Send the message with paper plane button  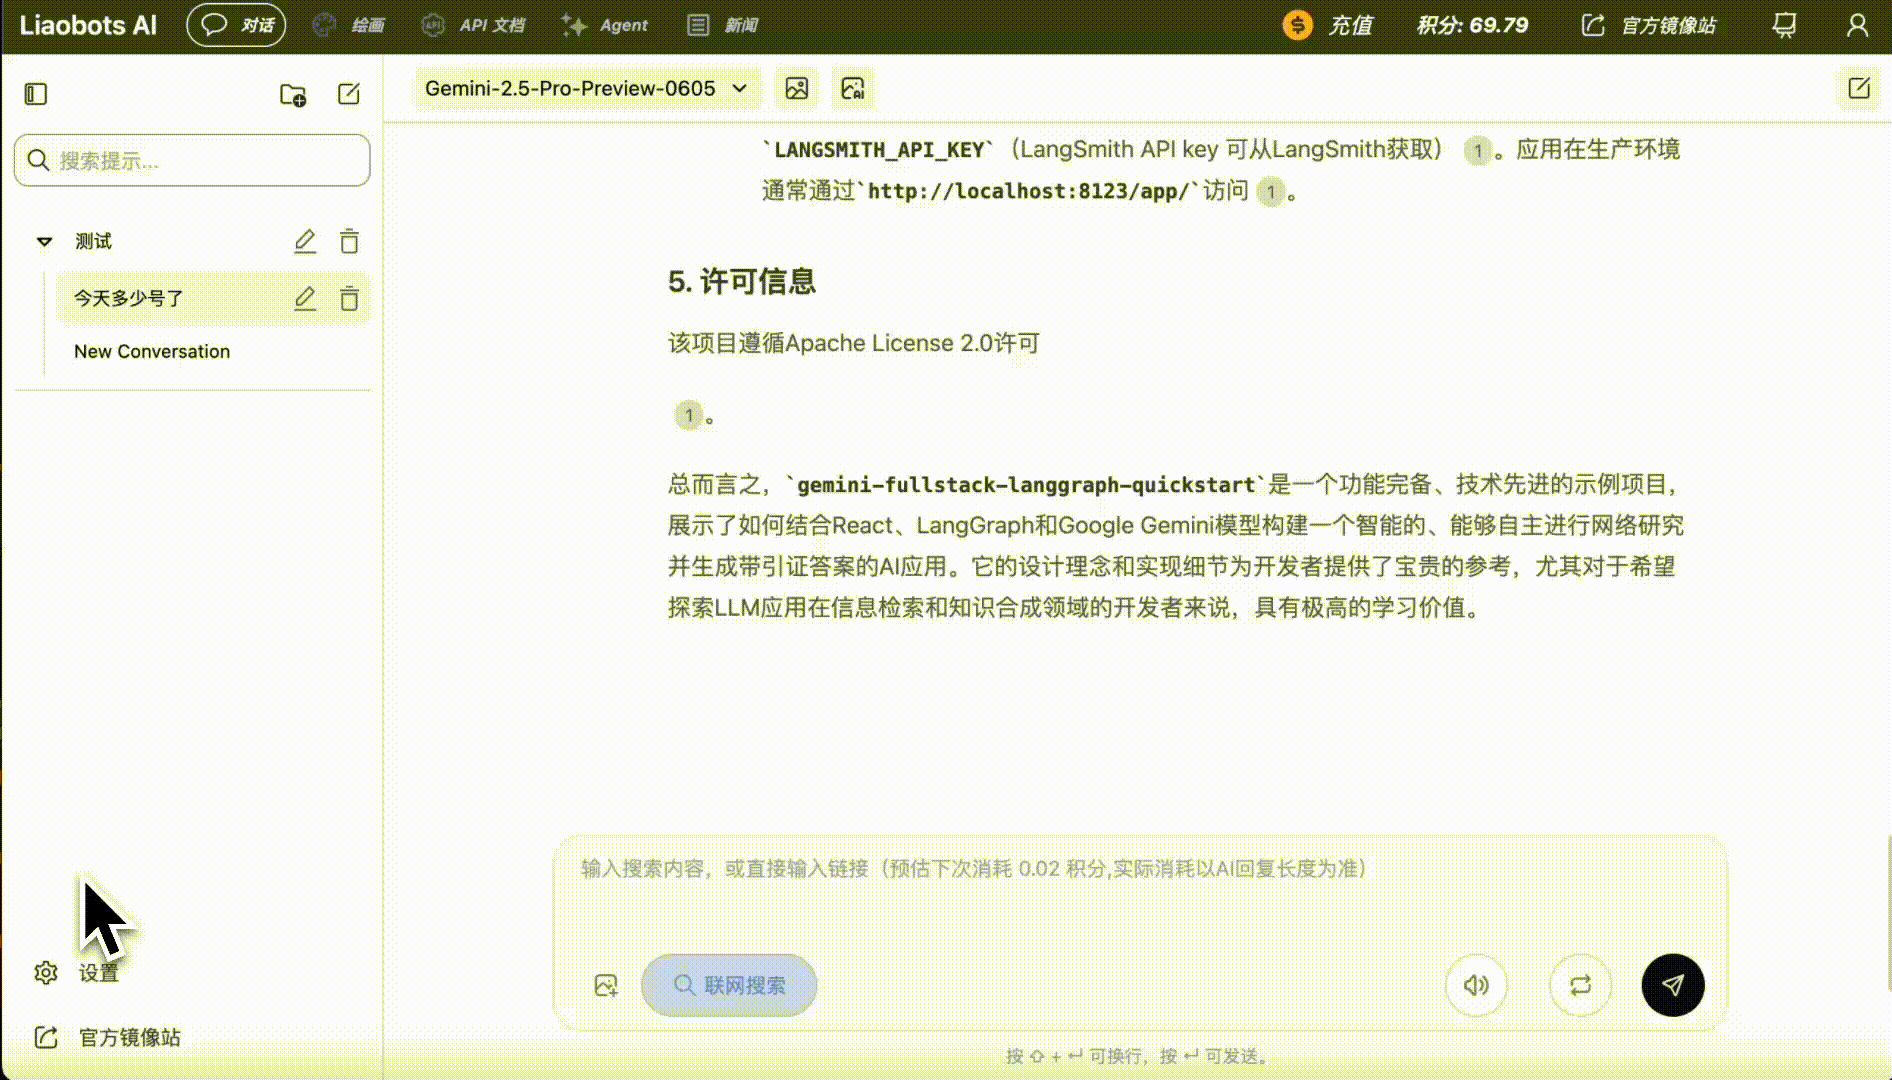(1673, 985)
